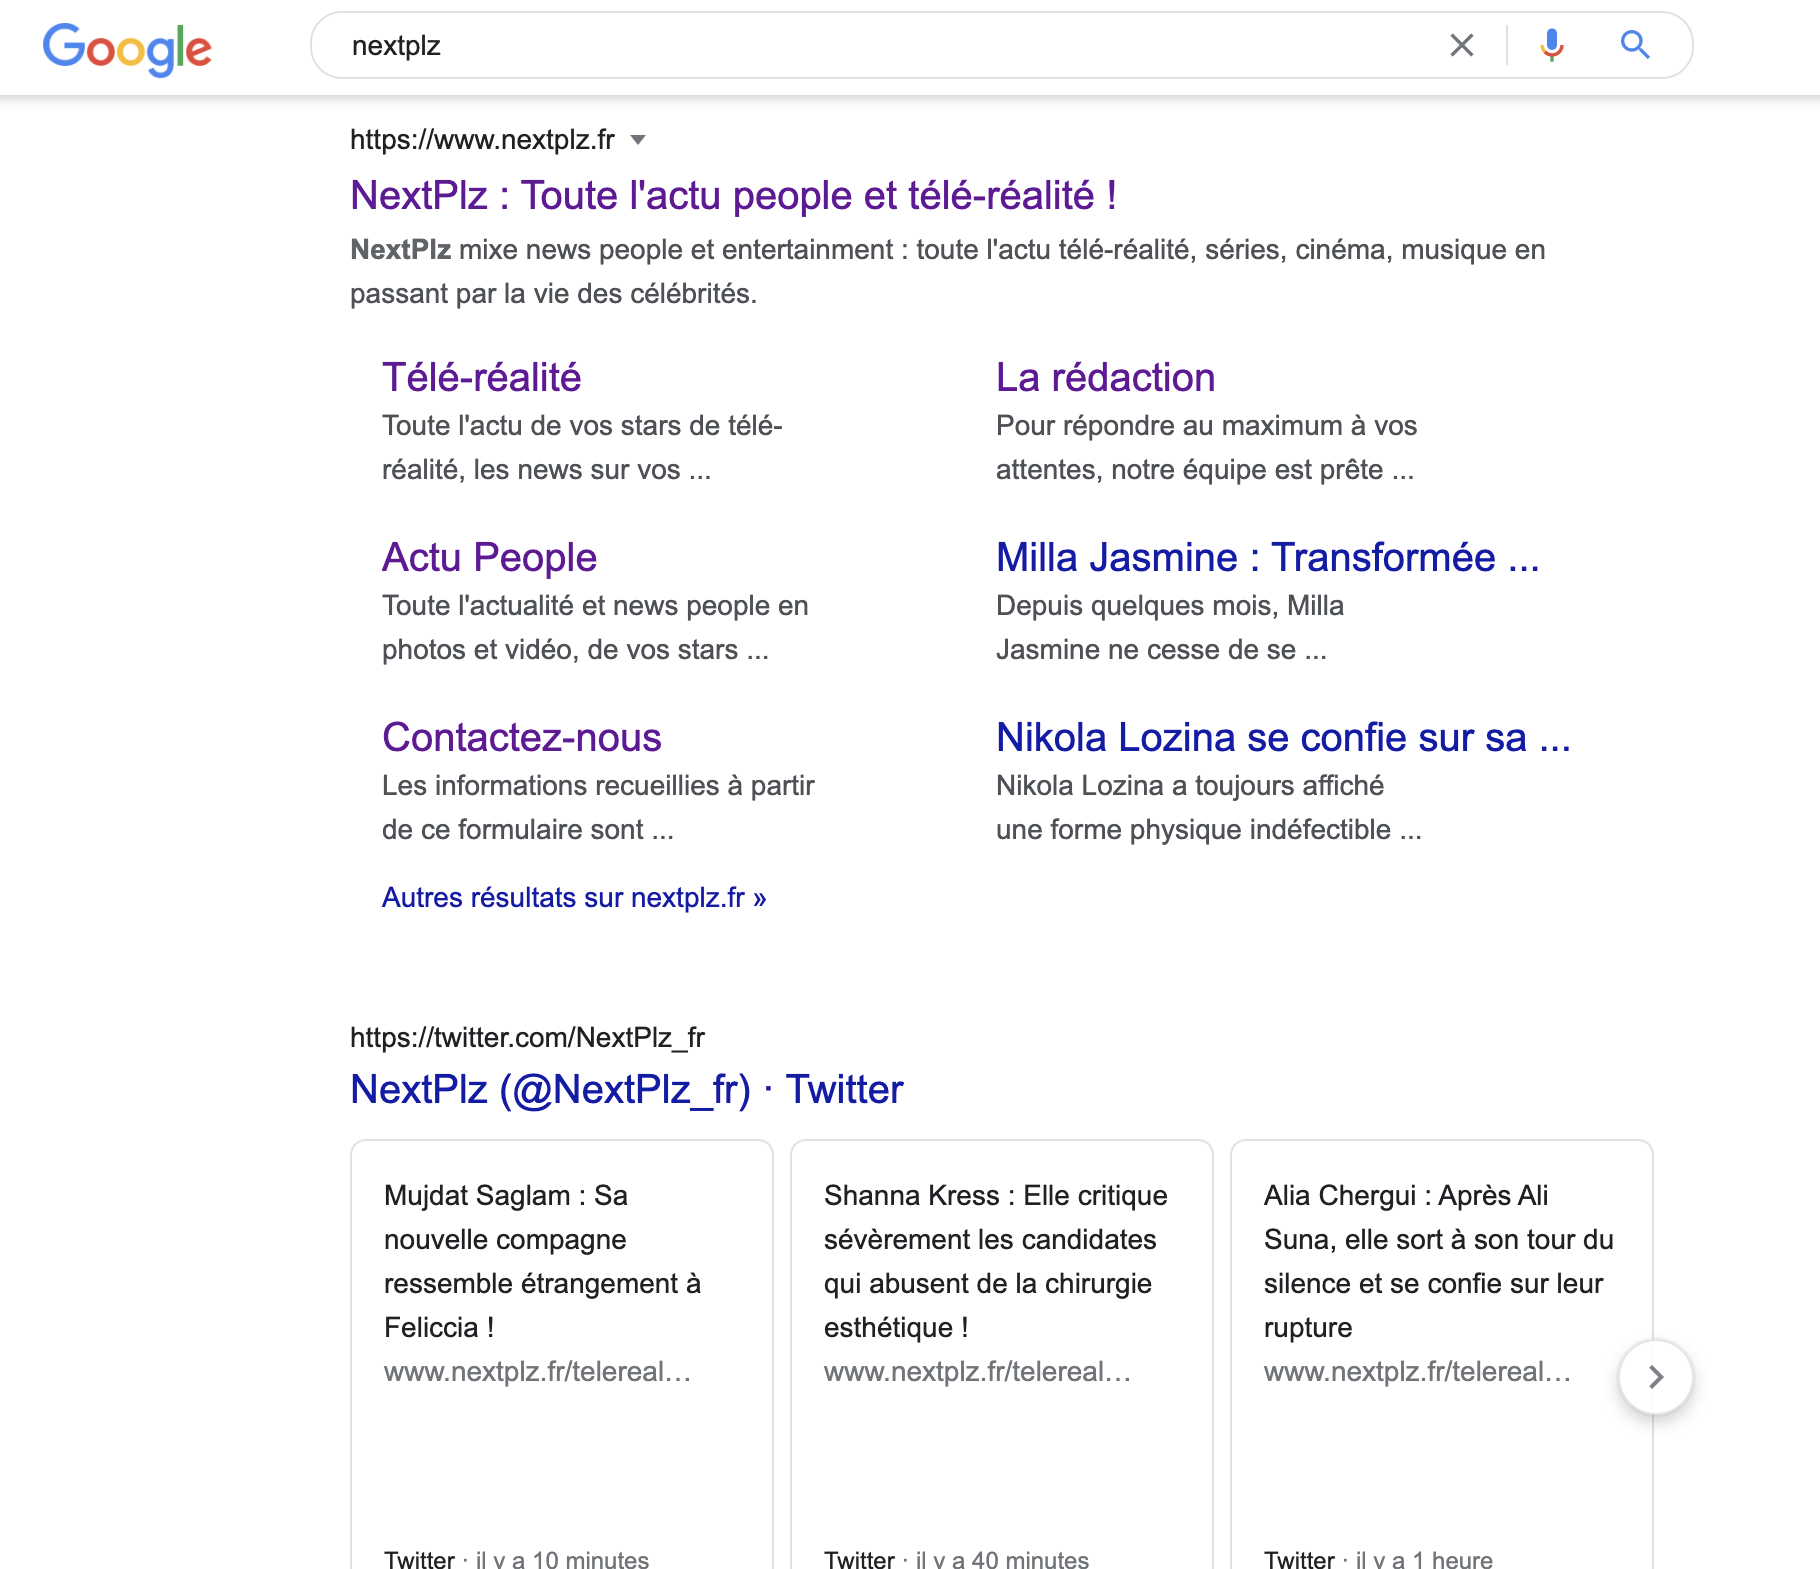
Task: Click nextplz.fr link in Mujdat Saglam tweet
Action: tap(537, 1372)
